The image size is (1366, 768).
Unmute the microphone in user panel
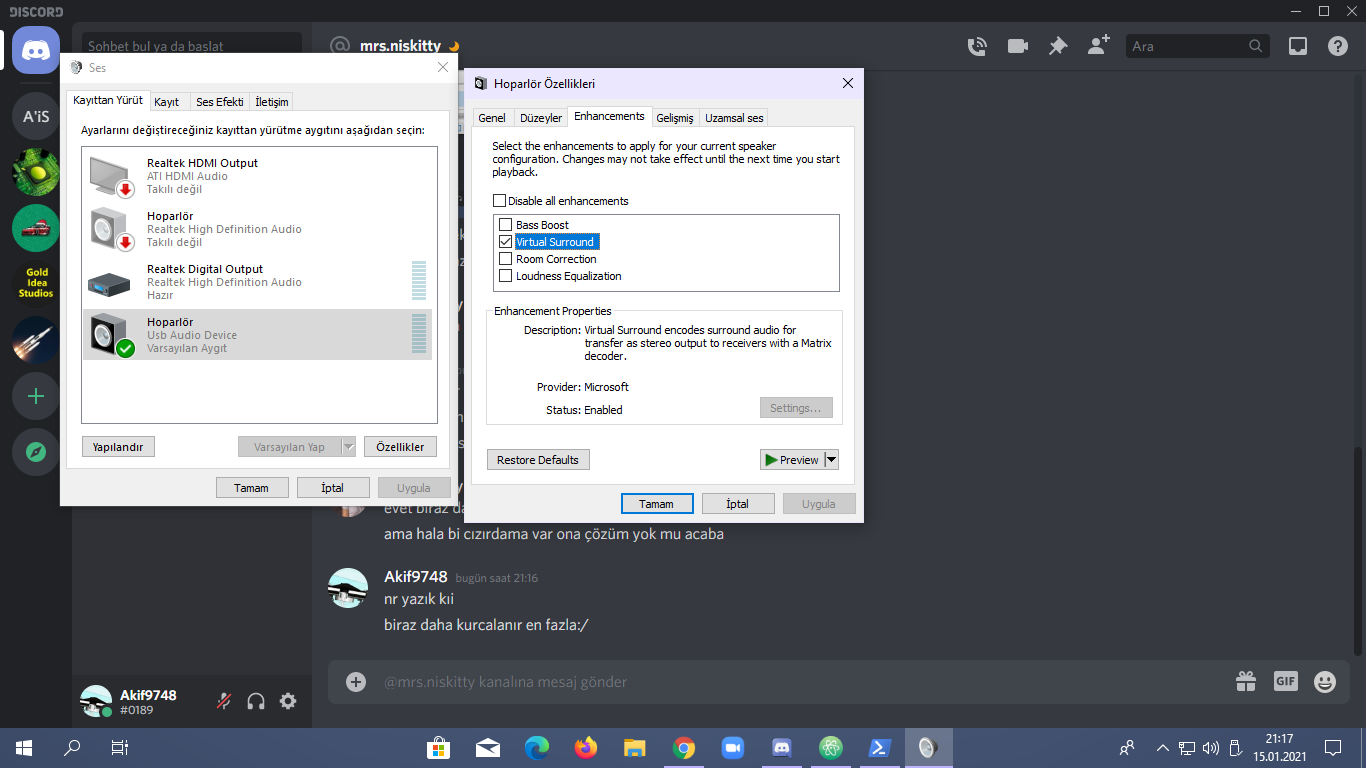pos(224,701)
